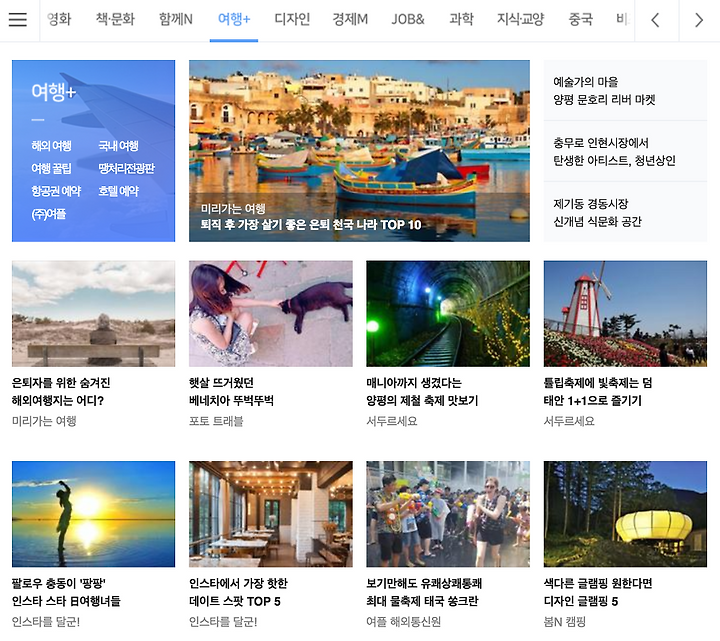Open the 여행 꿀팁 link
The width and height of the screenshot is (720, 641).
(51, 169)
